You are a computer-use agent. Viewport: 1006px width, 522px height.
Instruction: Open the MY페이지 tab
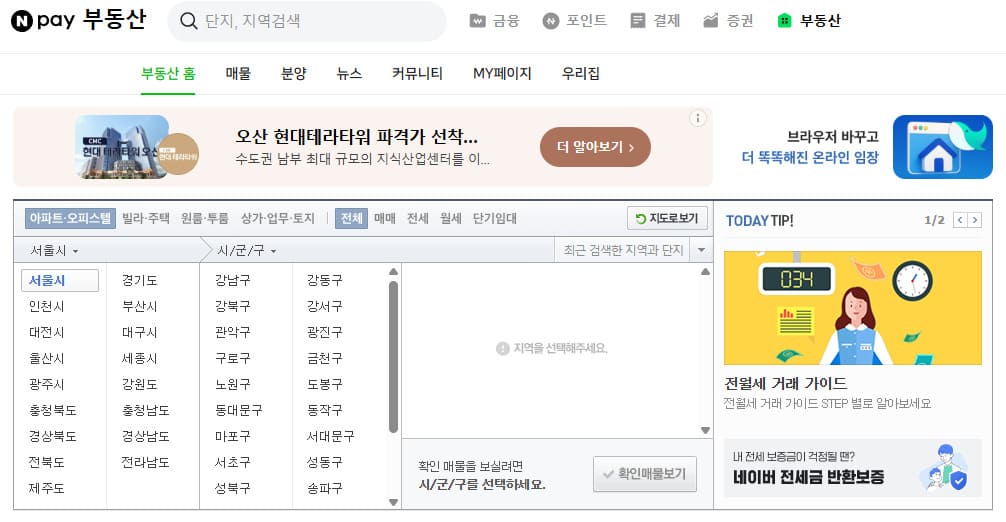click(x=502, y=73)
